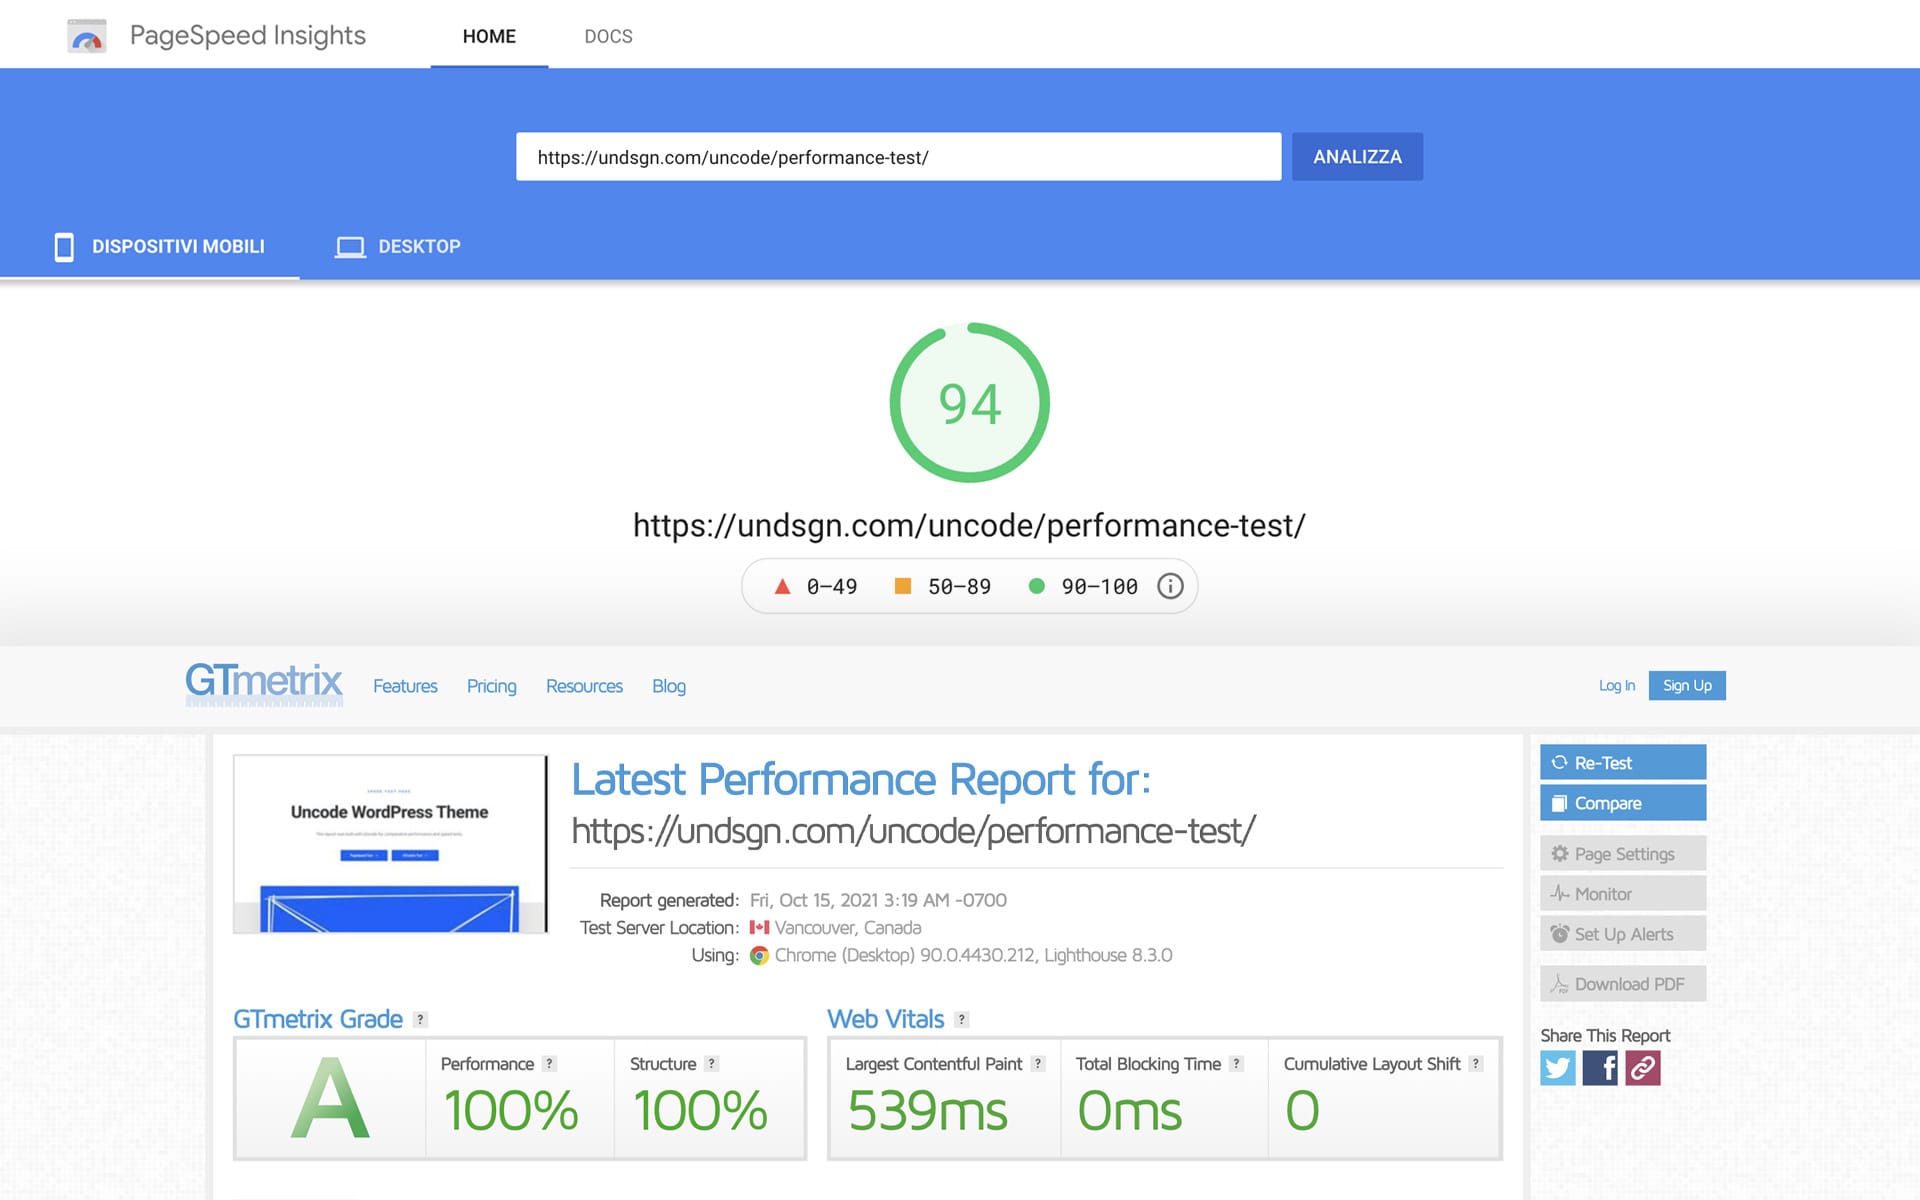
Task: Click Set Up Alerts
Action: click(1623, 933)
